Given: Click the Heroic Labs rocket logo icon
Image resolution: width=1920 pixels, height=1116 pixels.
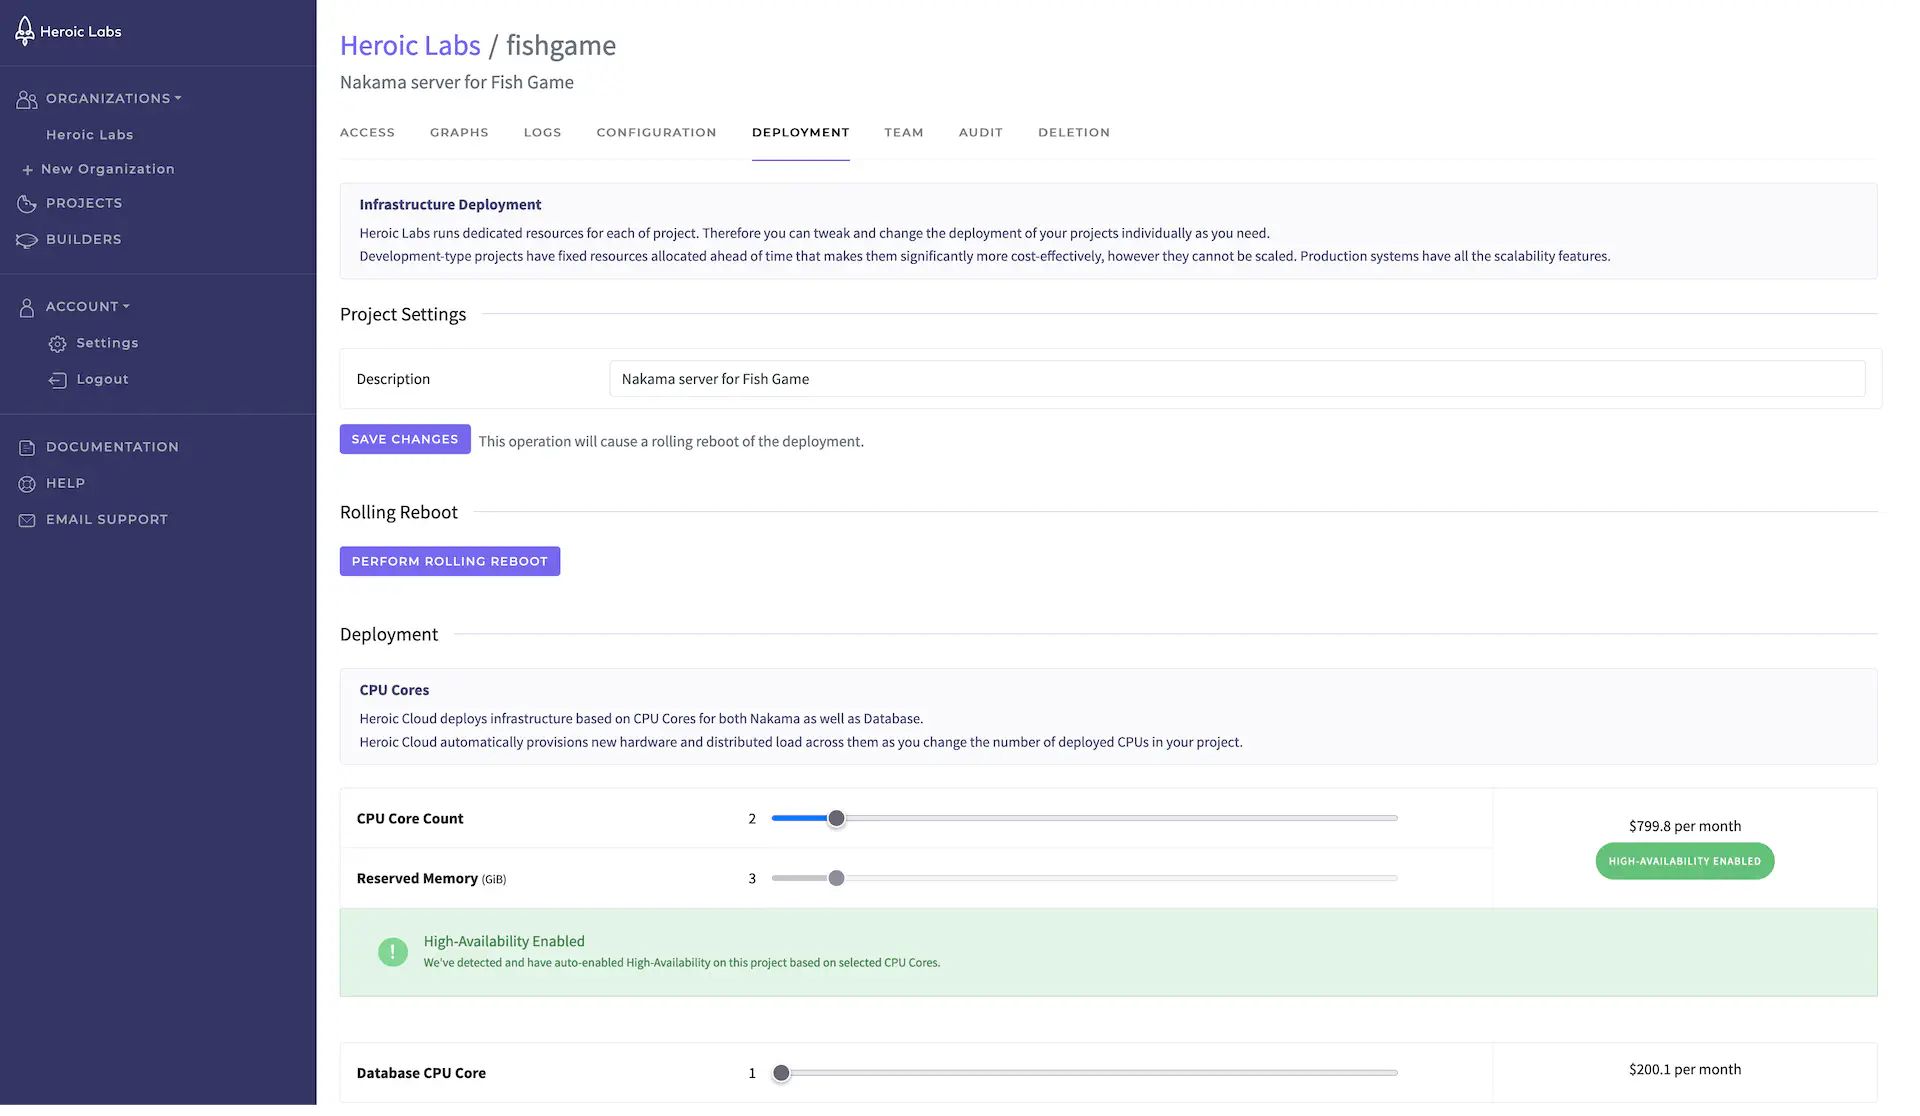Looking at the screenshot, I should pos(25,31).
